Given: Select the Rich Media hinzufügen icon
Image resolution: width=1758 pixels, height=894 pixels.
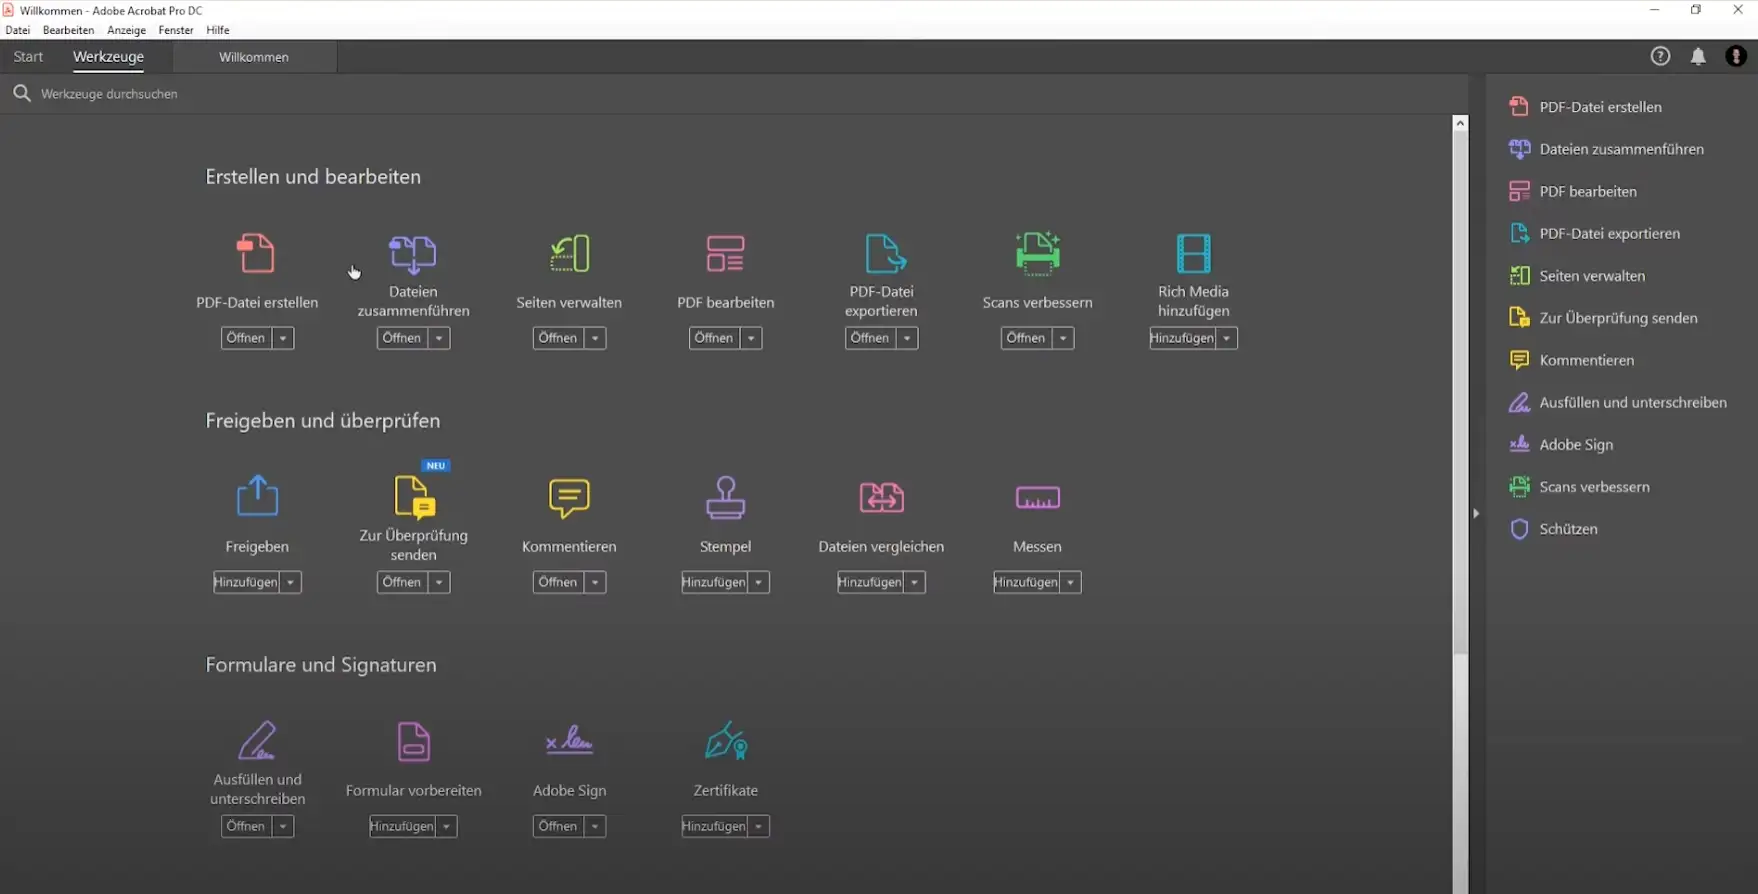Looking at the screenshot, I should click(x=1193, y=254).
